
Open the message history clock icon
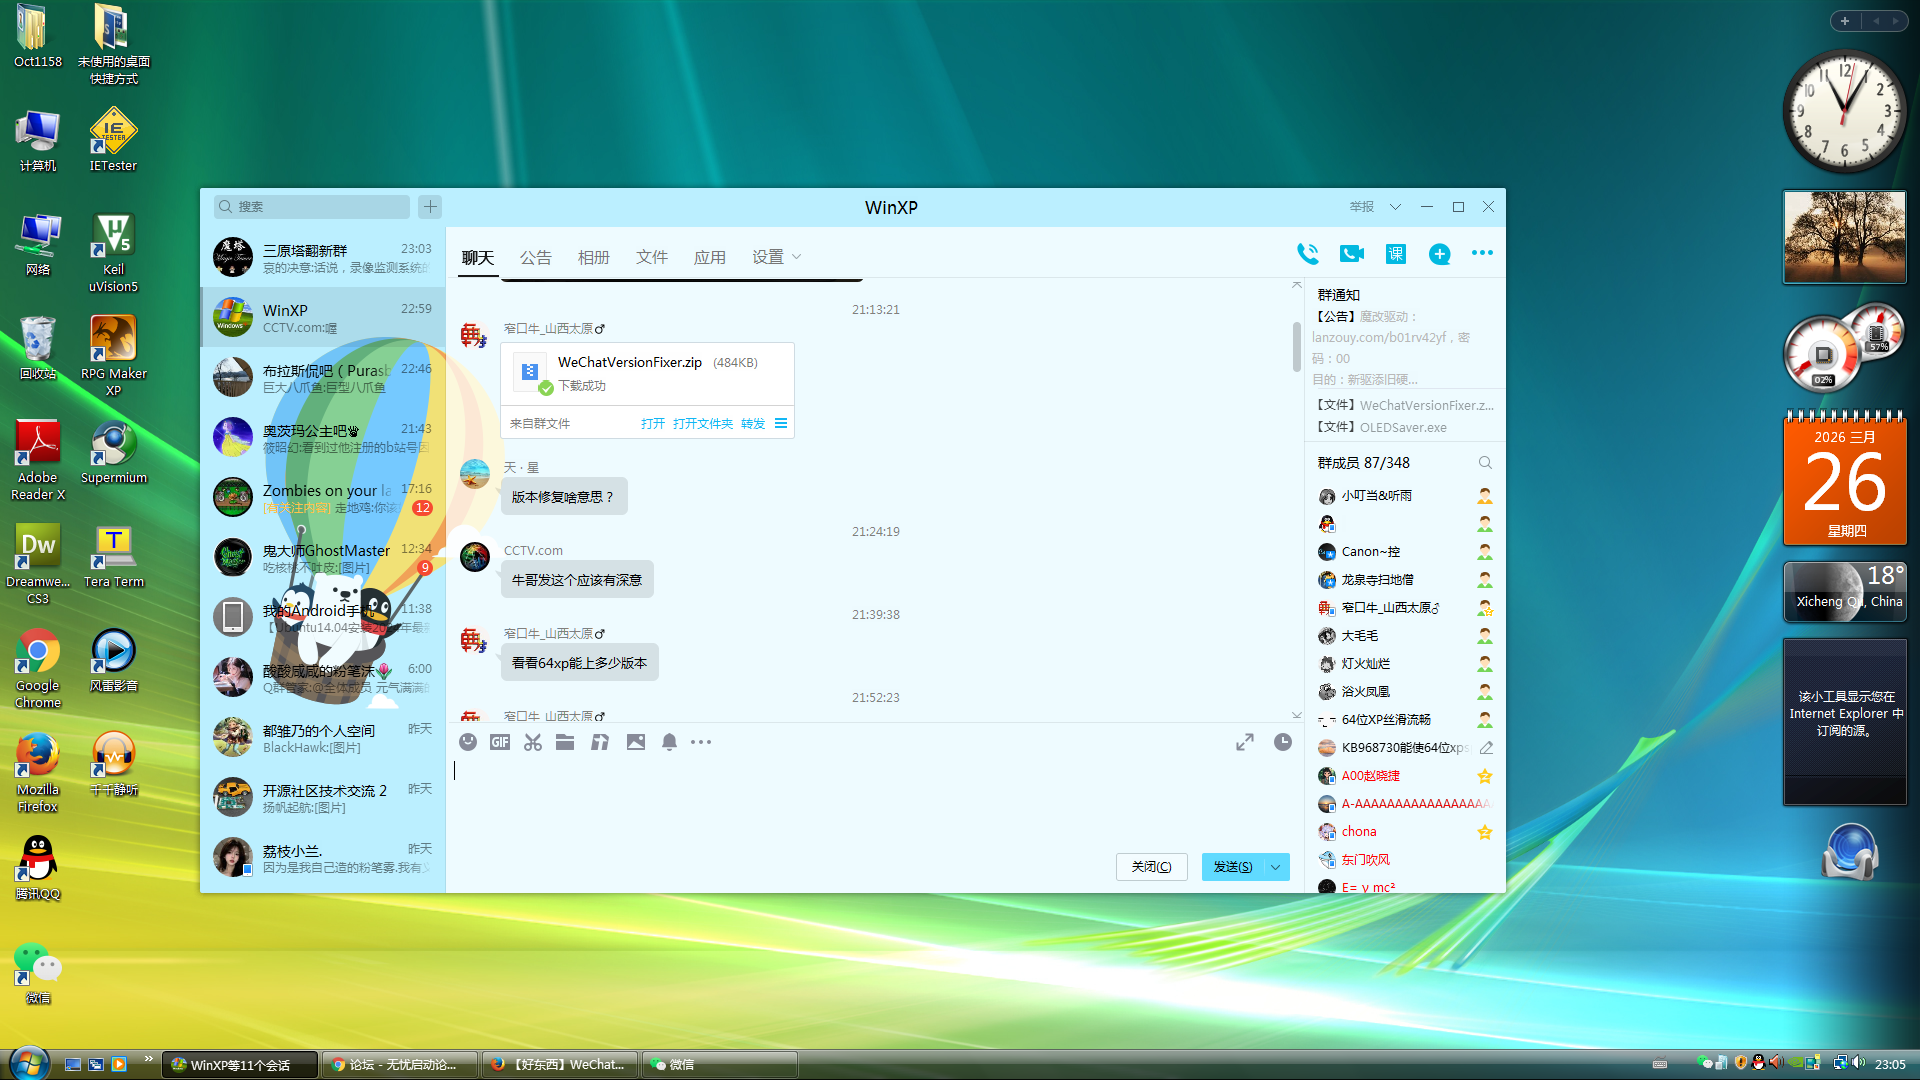pyautogui.click(x=1283, y=742)
